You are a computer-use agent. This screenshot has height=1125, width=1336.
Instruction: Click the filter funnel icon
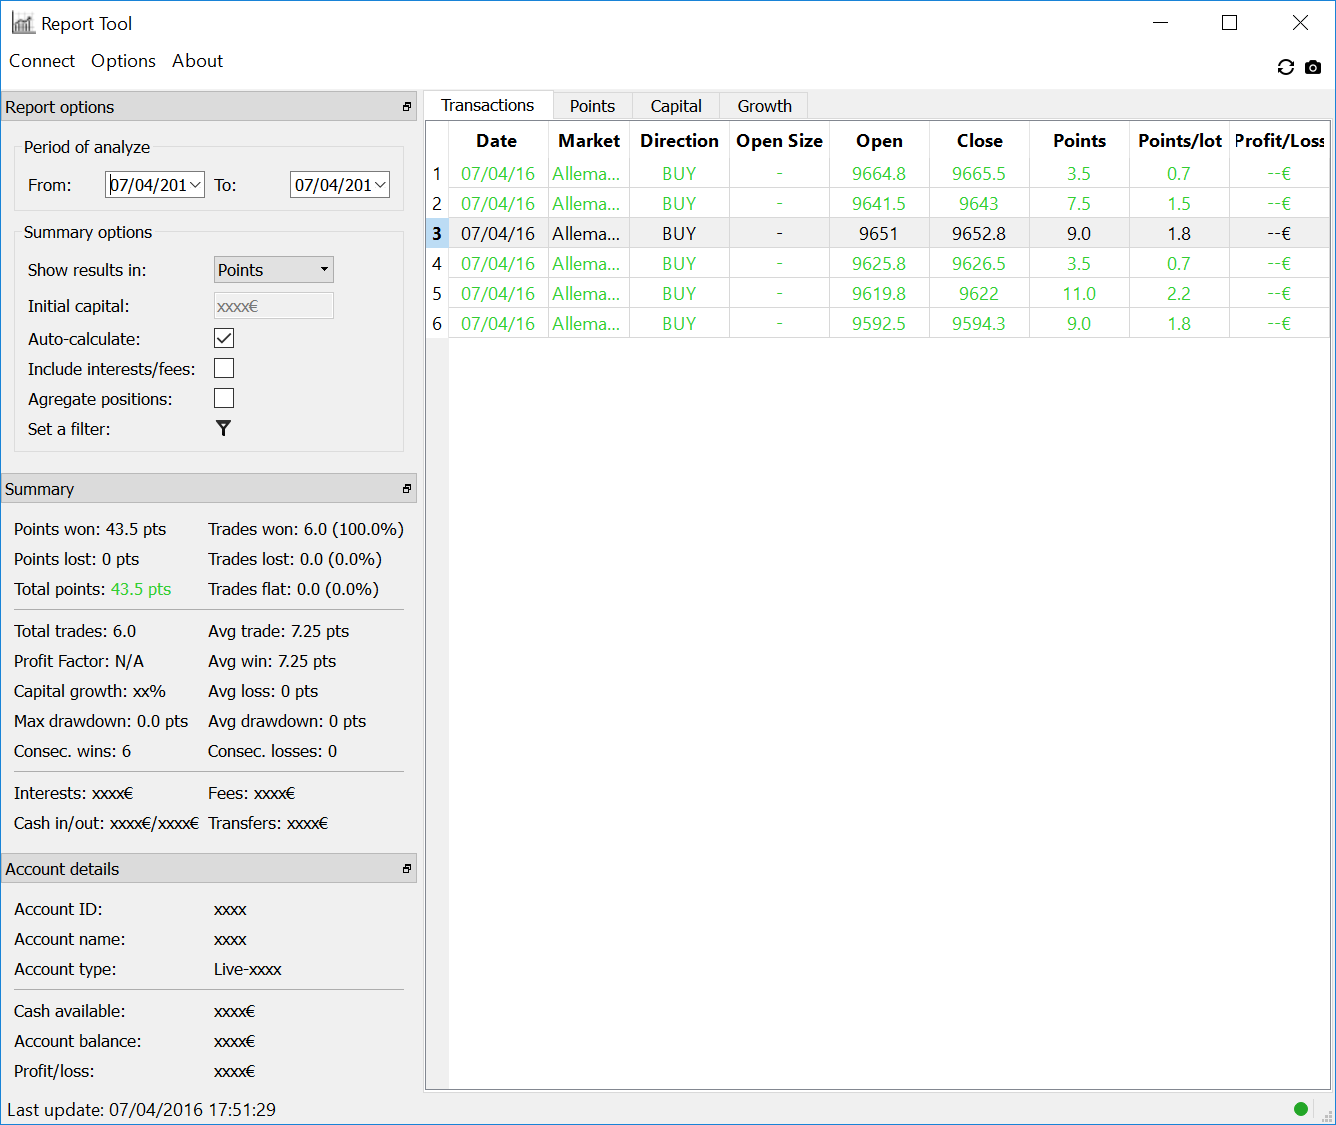pos(223,428)
